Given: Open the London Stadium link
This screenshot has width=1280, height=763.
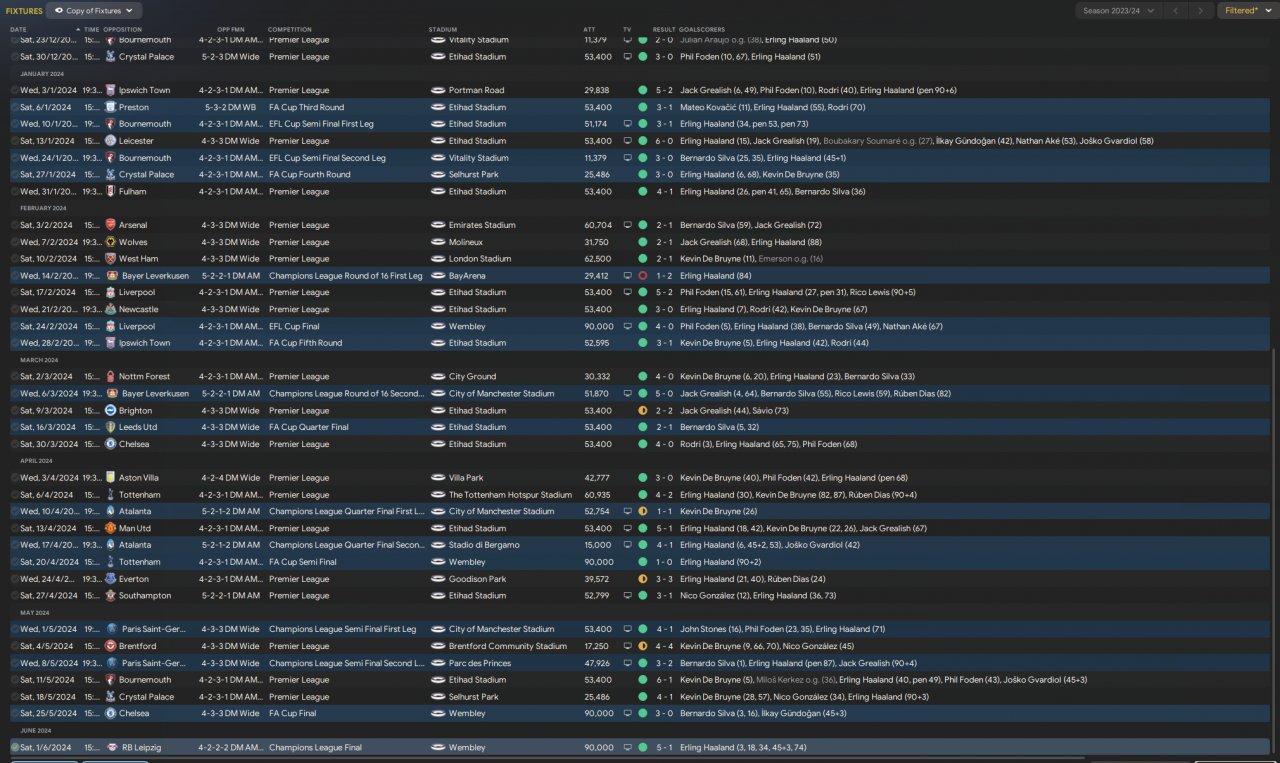Looking at the screenshot, I should (x=480, y=259).
